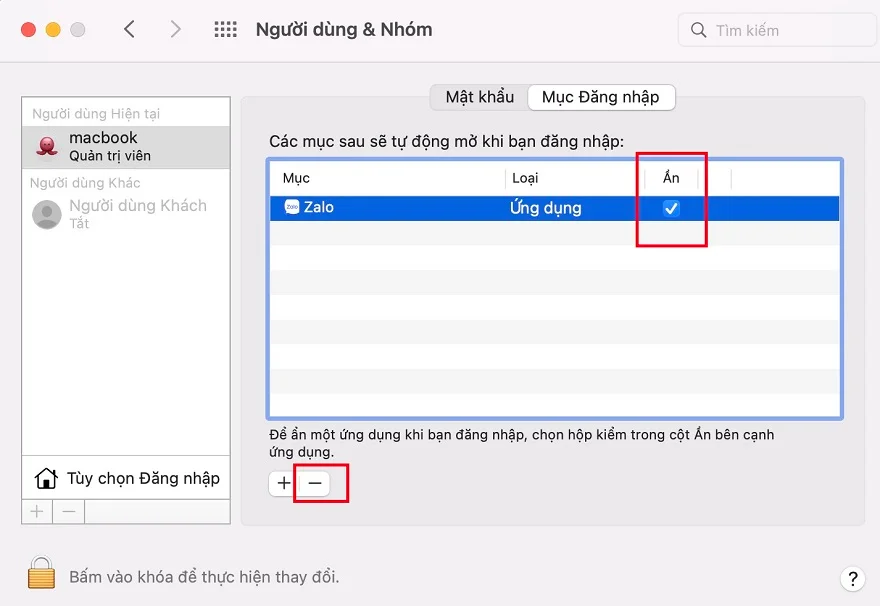The height and width of the screenshot is (606, 880).
Task: Toggle hidden status of the Zalo login item
Action: coord(671,208)
